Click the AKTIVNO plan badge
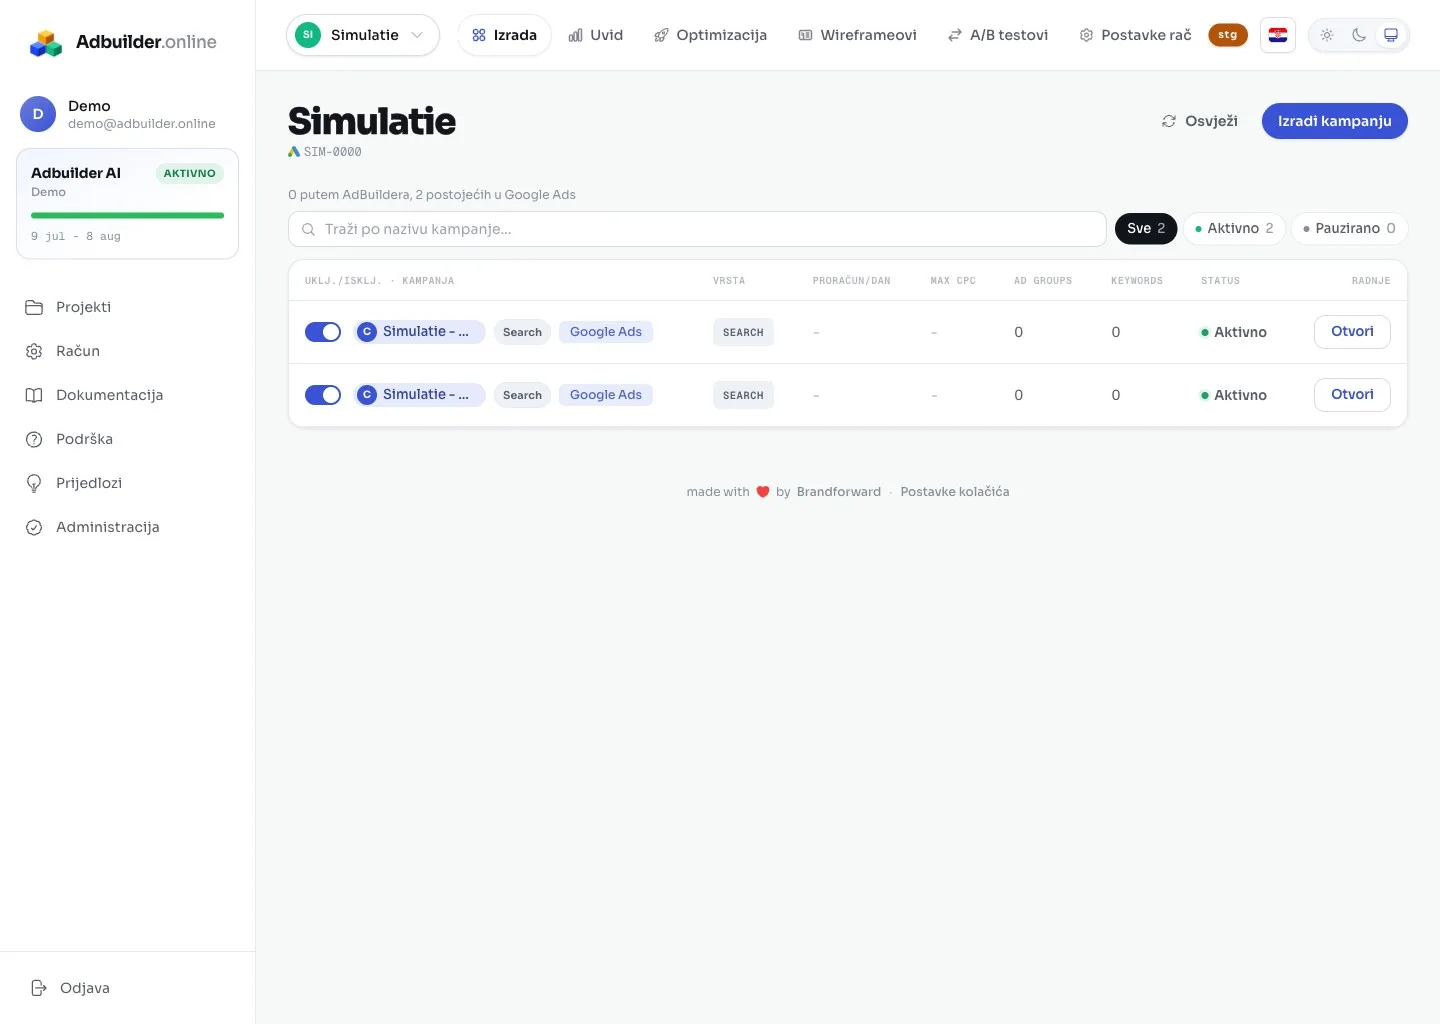The width and height of the screenshot is (1440, 1024). point(189,173)
